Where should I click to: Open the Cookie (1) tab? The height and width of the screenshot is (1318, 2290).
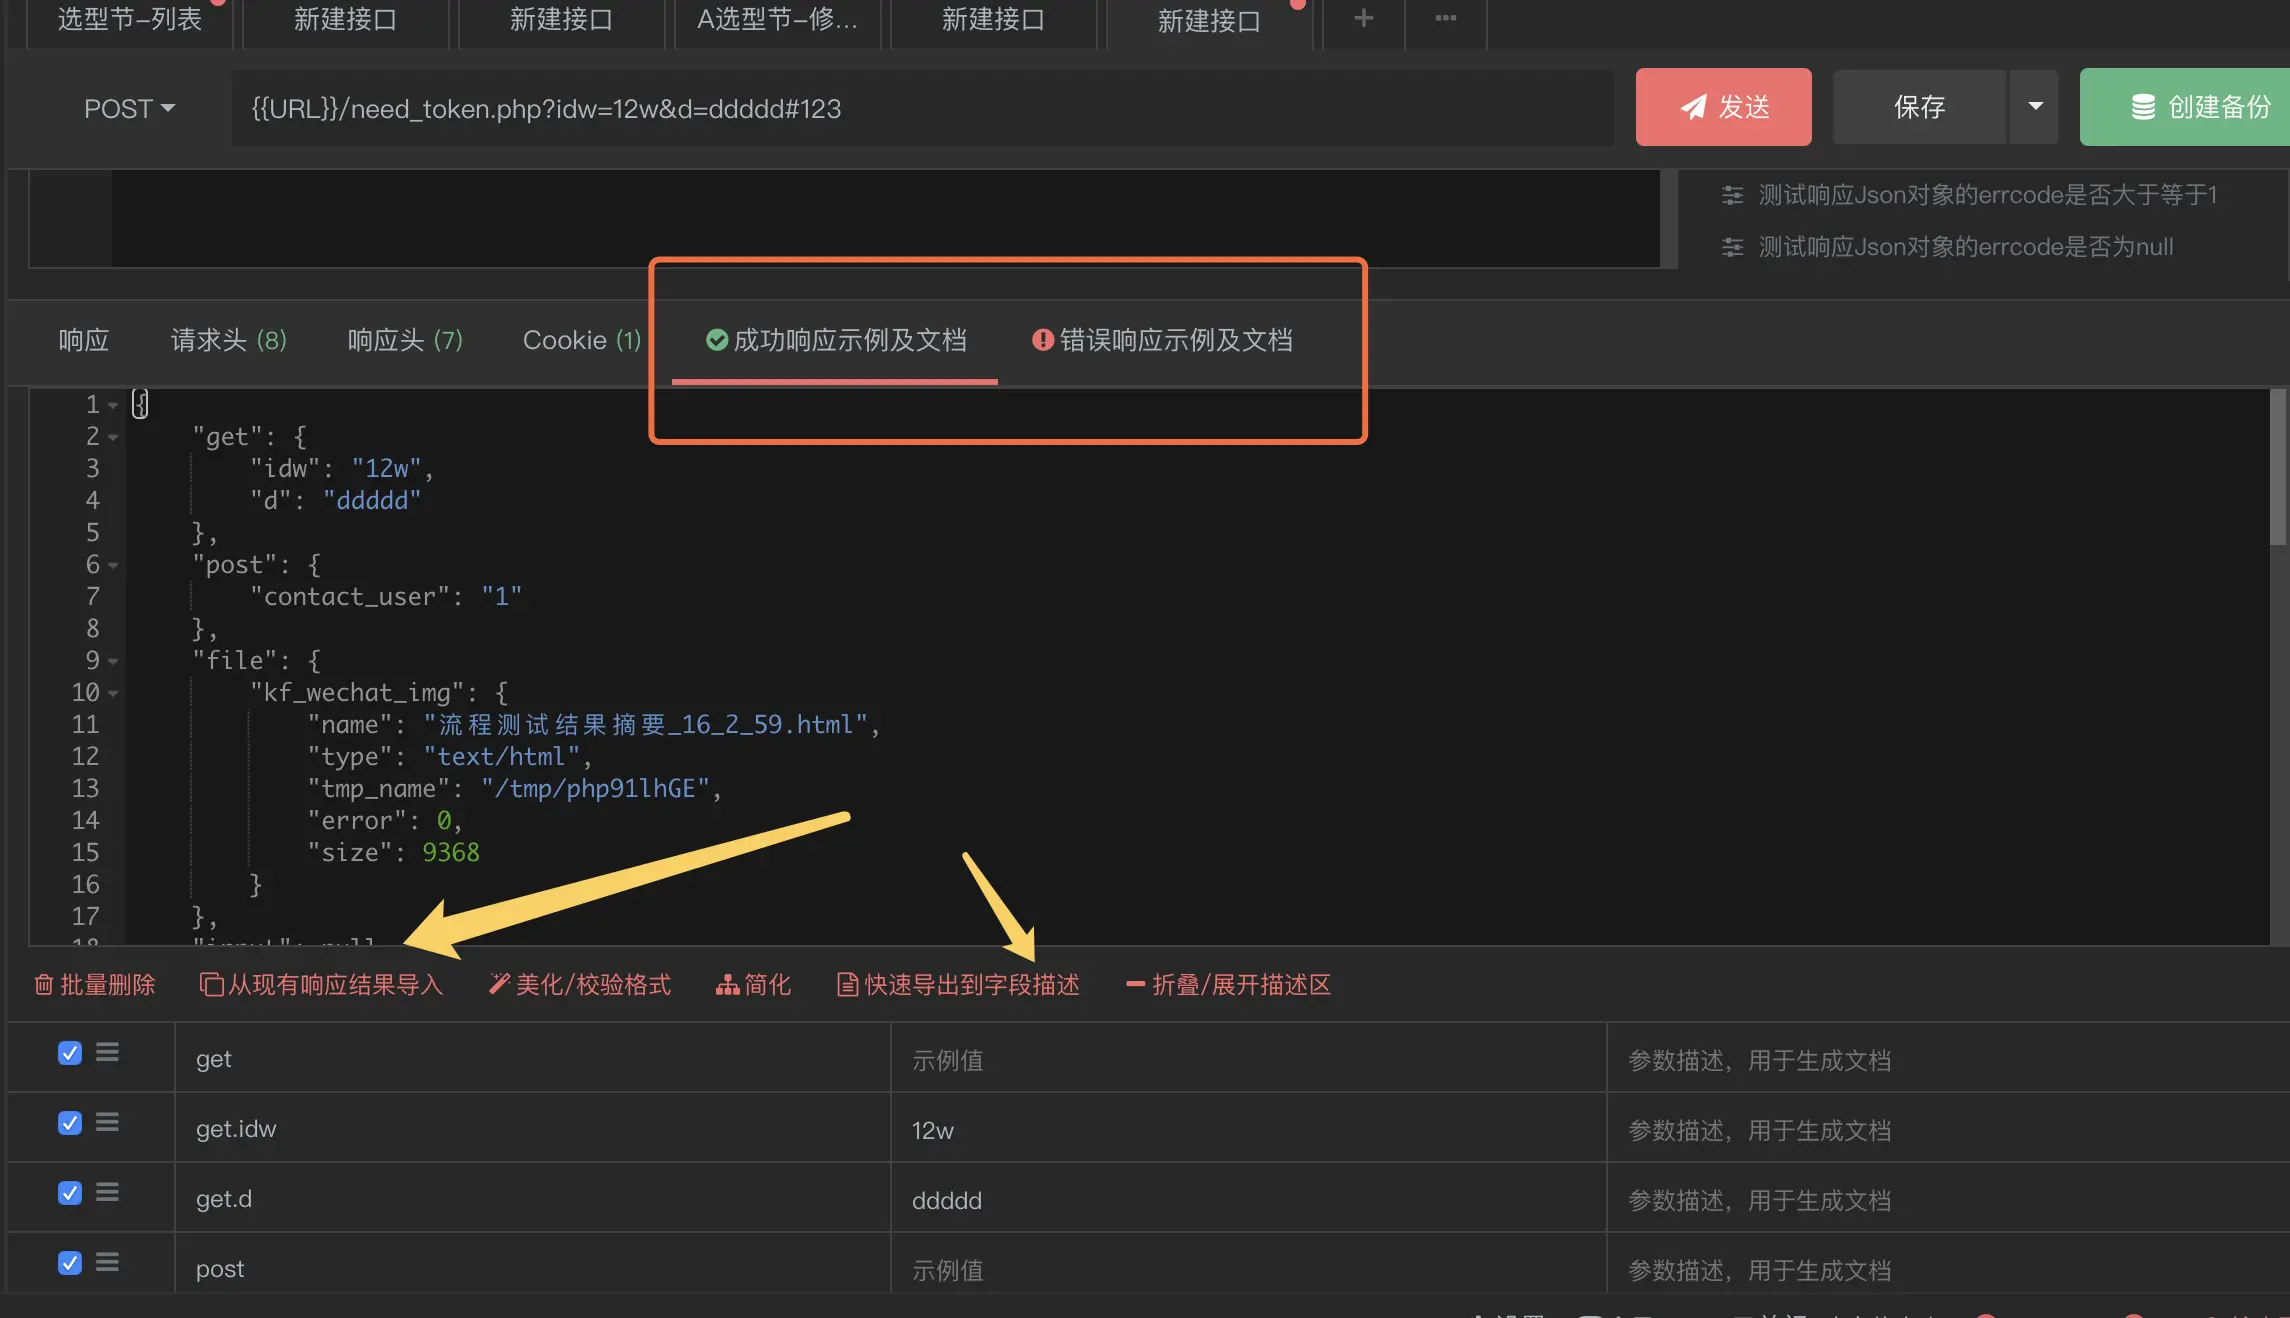581,340
